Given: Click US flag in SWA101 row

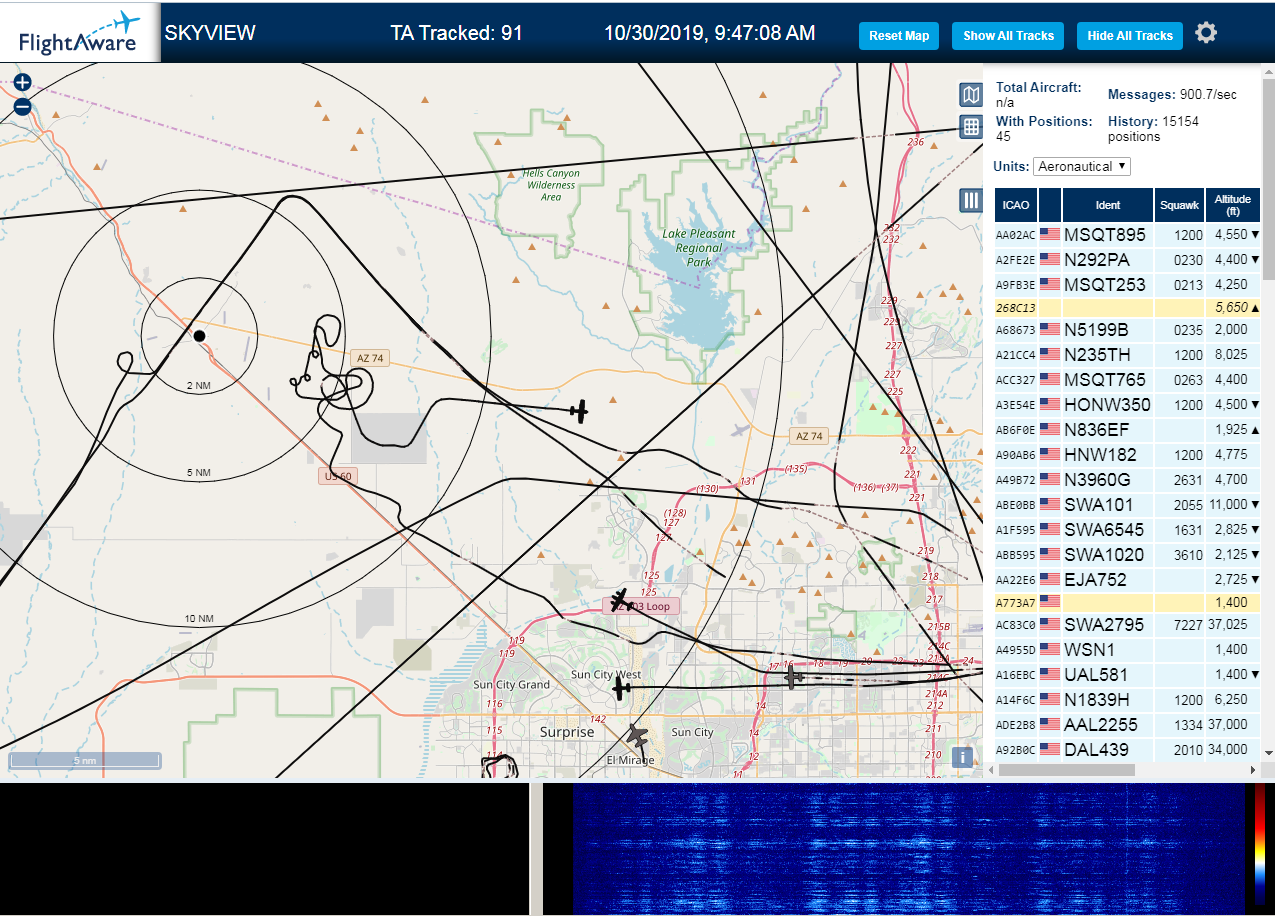Looking at the screenshot, I should pyautogui.click(x=1050, y=504).
